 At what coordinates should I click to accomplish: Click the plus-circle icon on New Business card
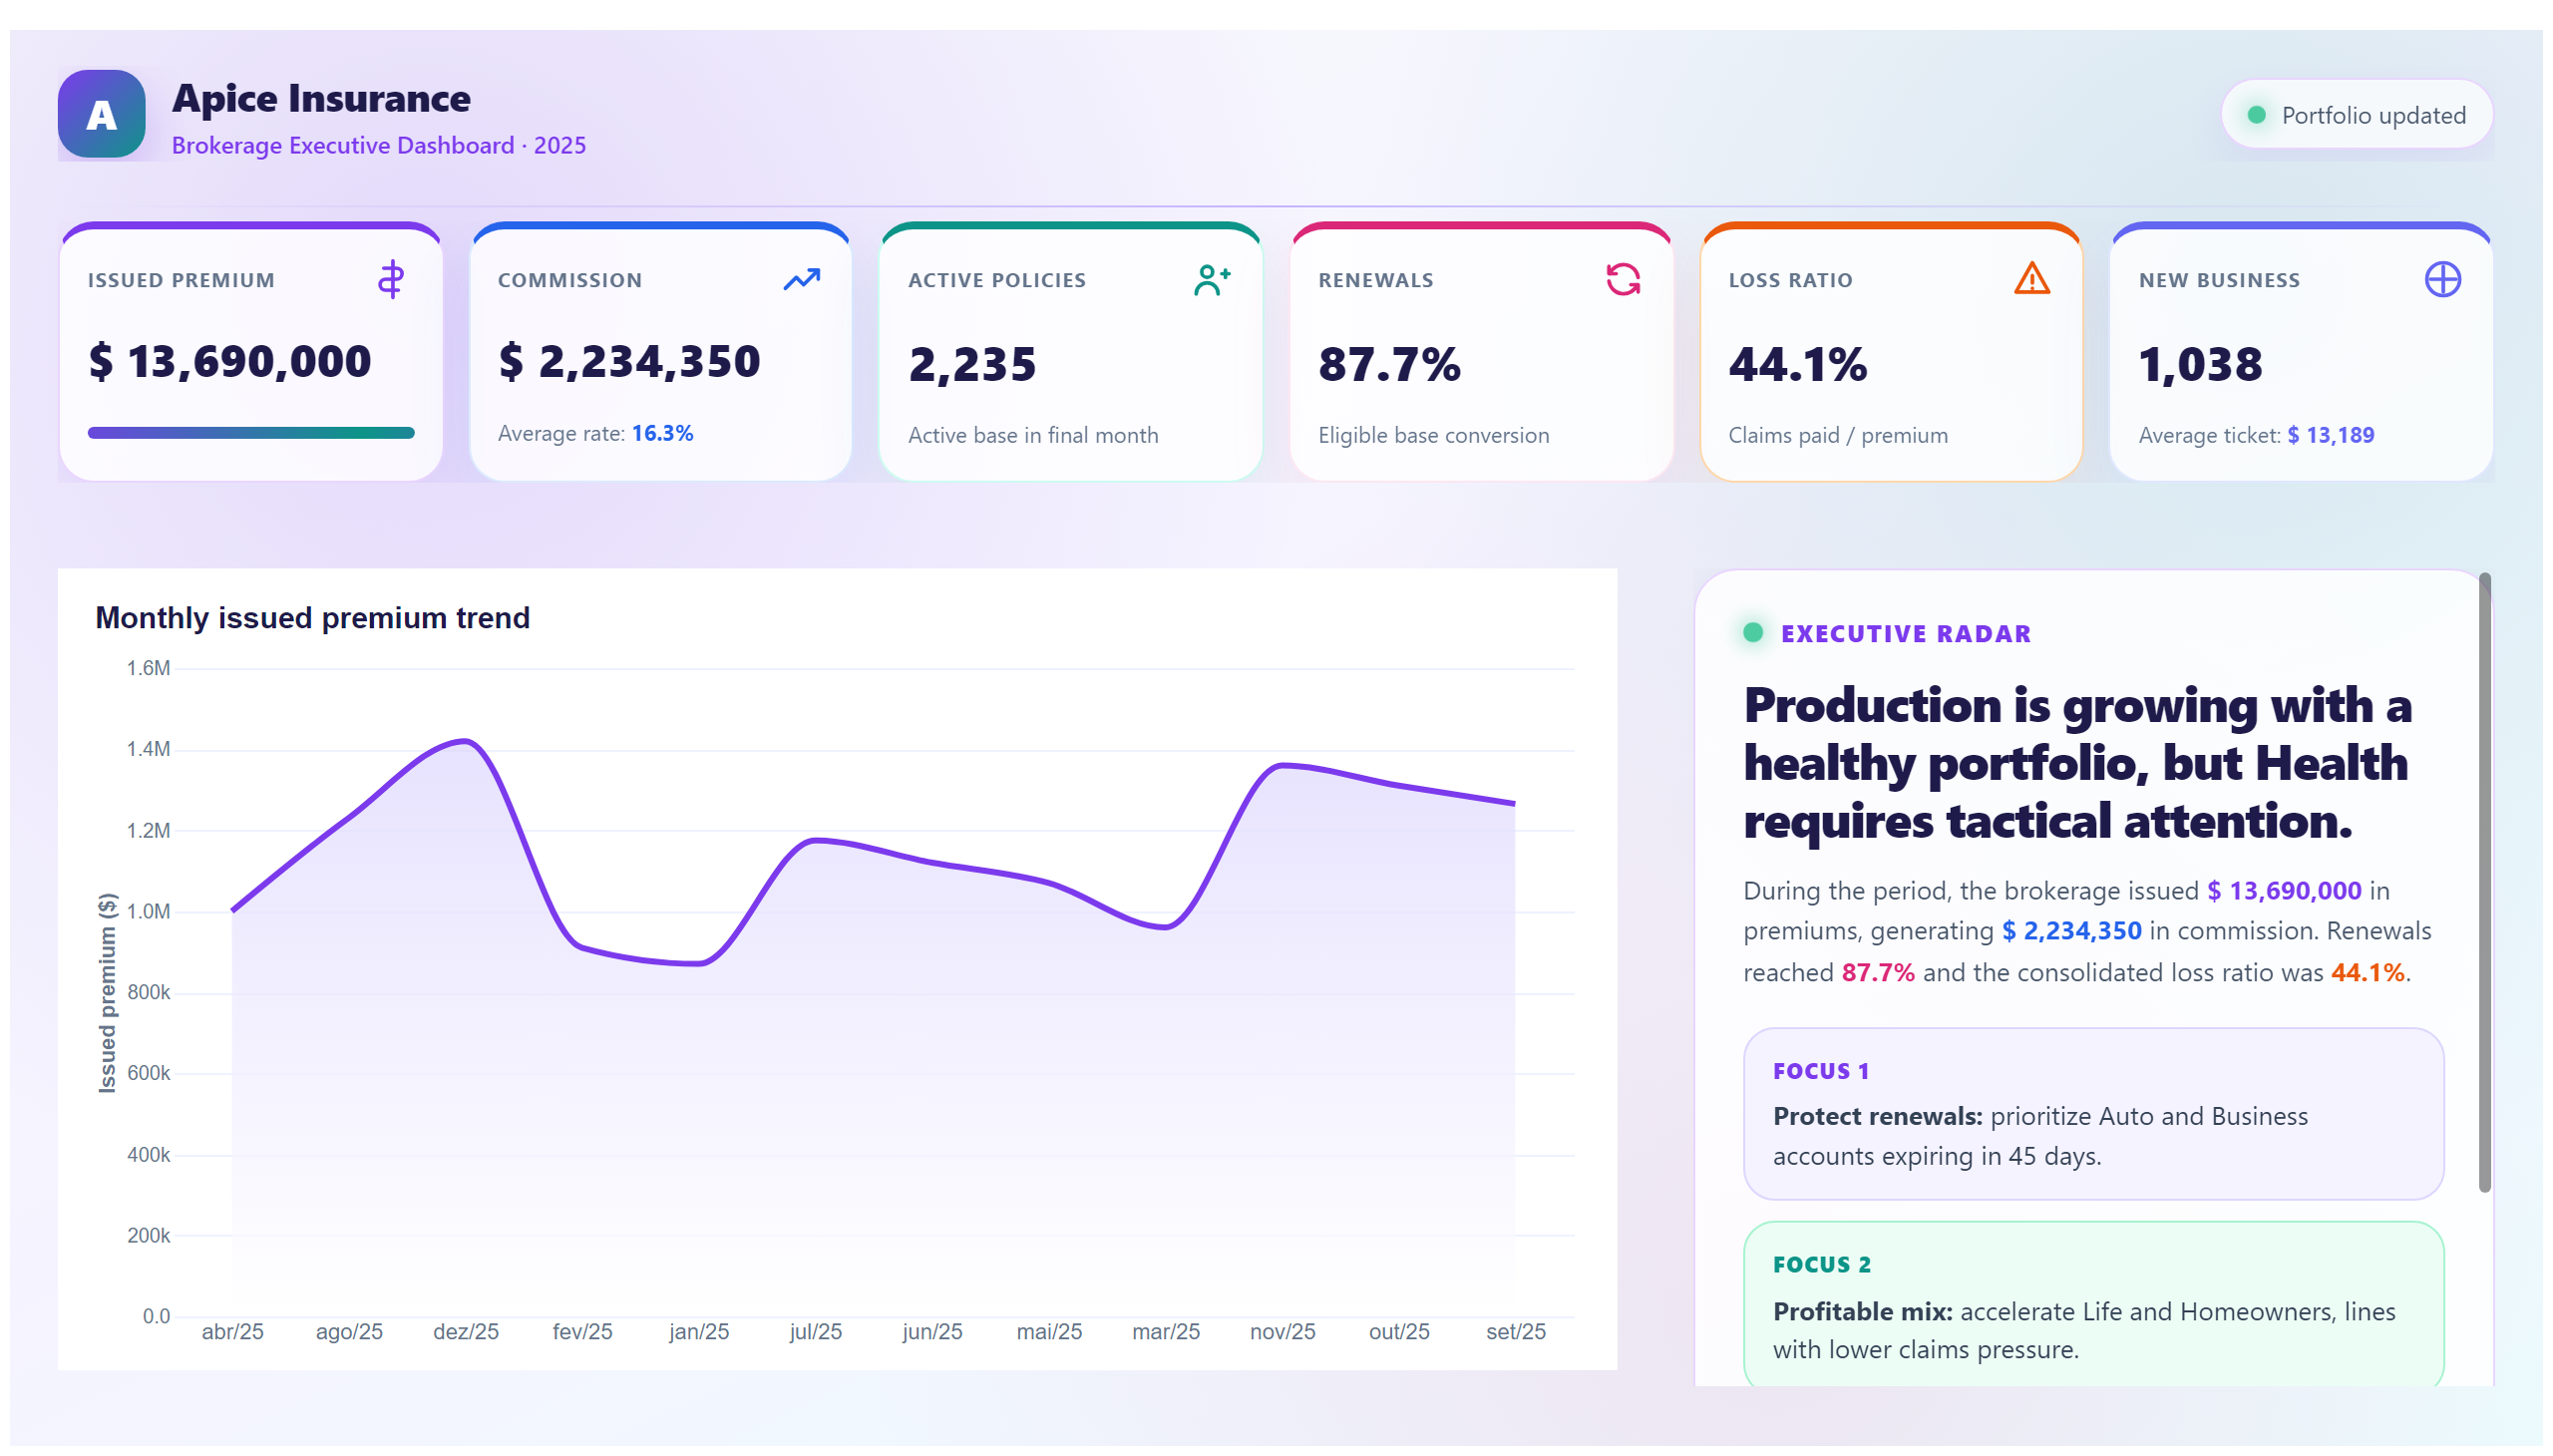pyautogui.click(x=2442, y=279)
